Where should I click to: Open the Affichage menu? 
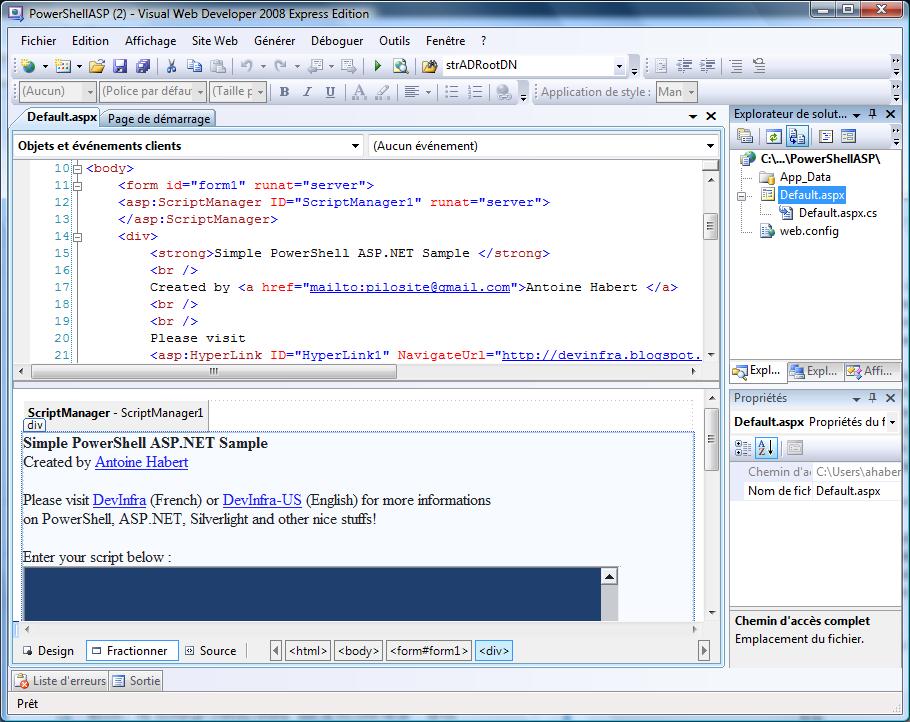click(x=150, y=41)
